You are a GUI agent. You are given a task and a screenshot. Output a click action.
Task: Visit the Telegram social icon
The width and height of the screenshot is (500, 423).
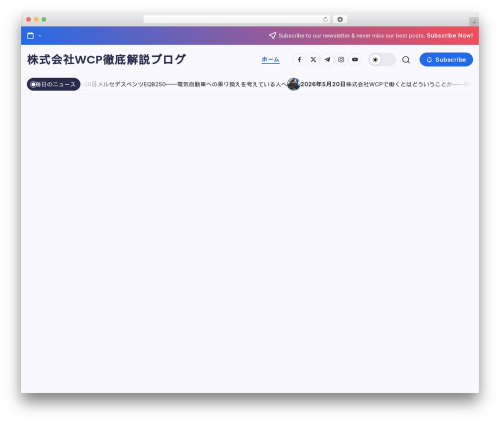click(327, 60)
